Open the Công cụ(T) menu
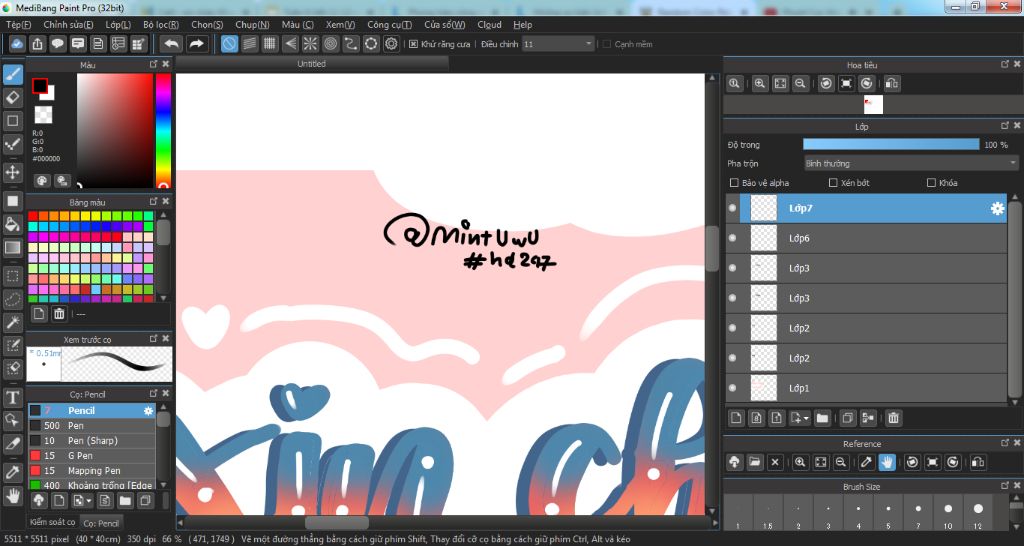Image resolution: width=1024 pixels, height=546 pixels. click(389, 25)
